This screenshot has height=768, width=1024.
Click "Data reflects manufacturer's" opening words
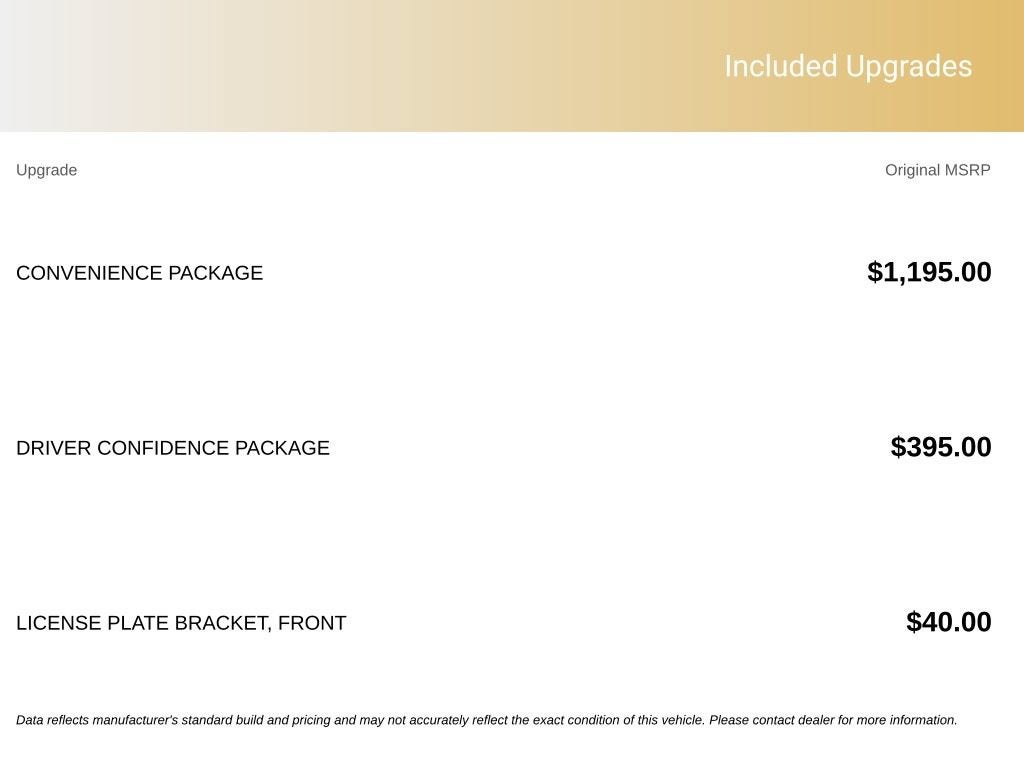(x=97, y=720)
